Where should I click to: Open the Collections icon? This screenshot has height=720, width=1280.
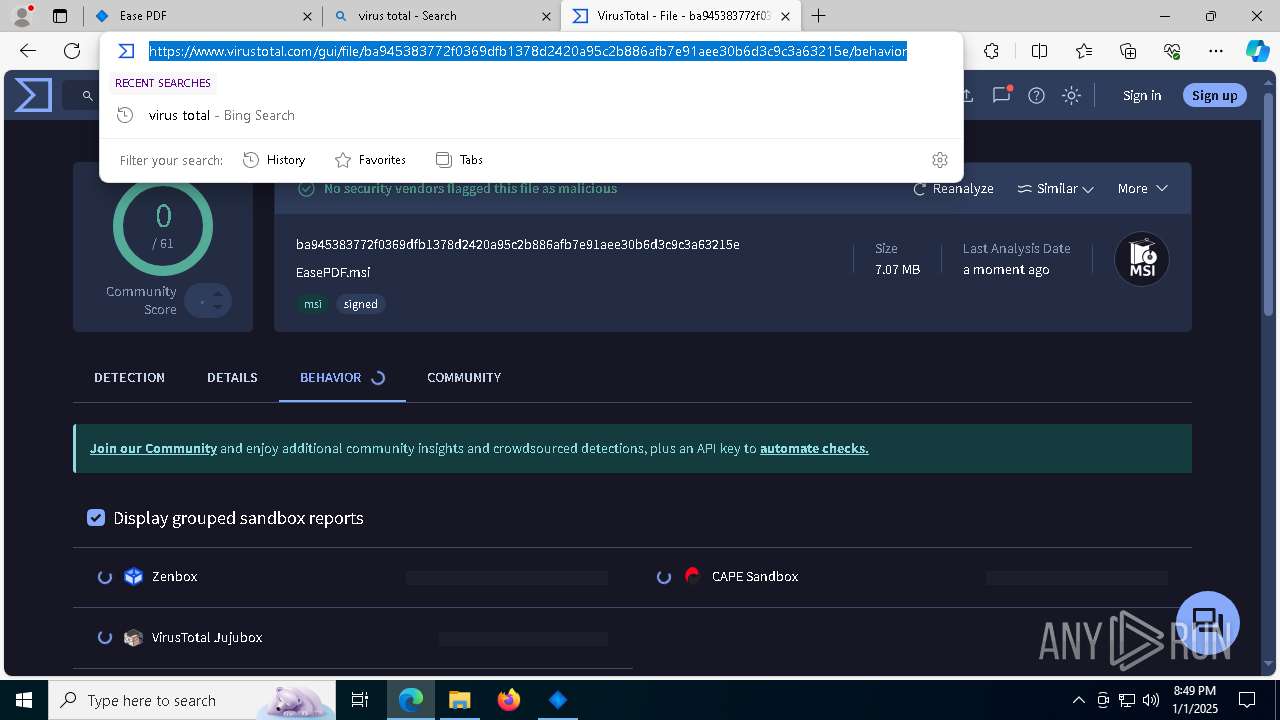coord(1128,51)
